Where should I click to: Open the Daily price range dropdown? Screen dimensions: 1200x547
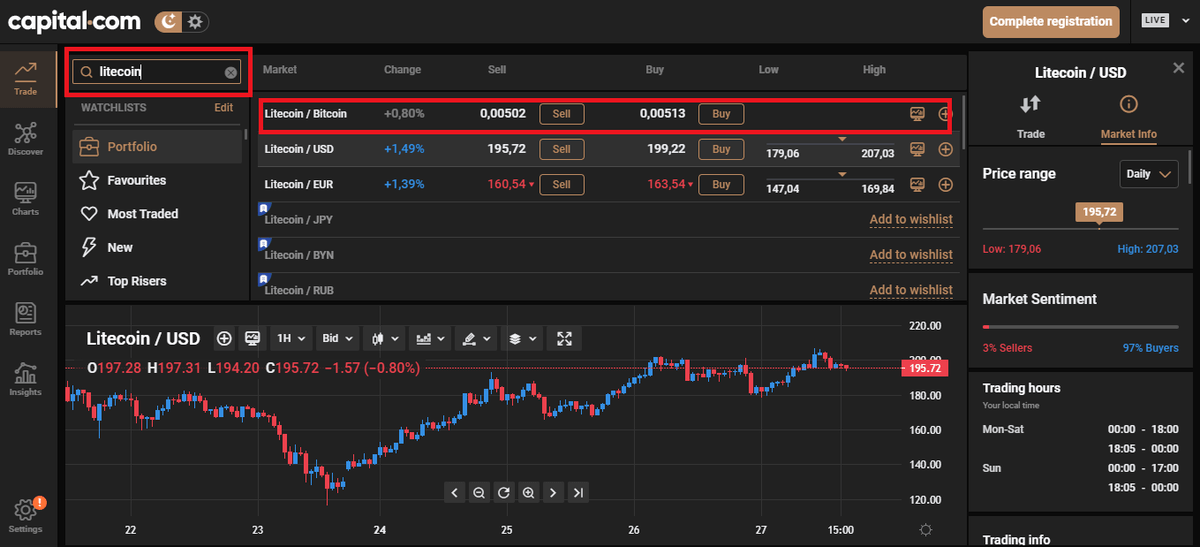(1149, 174)
